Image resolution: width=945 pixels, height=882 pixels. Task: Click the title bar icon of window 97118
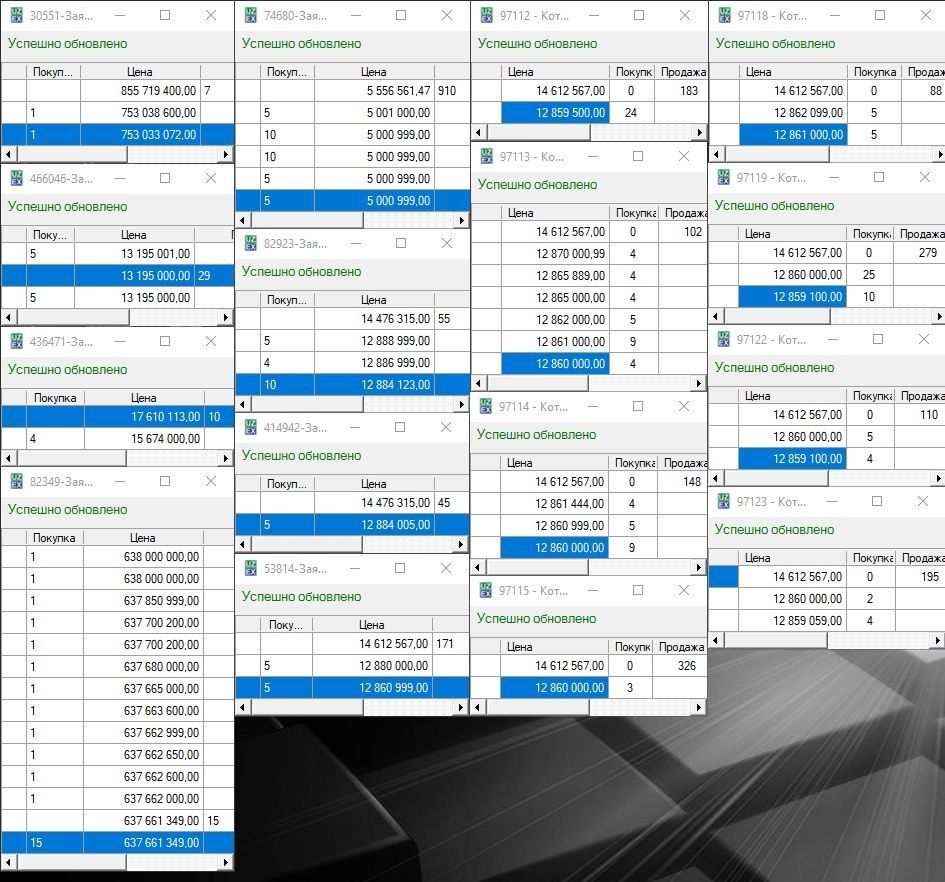[723, 15]
